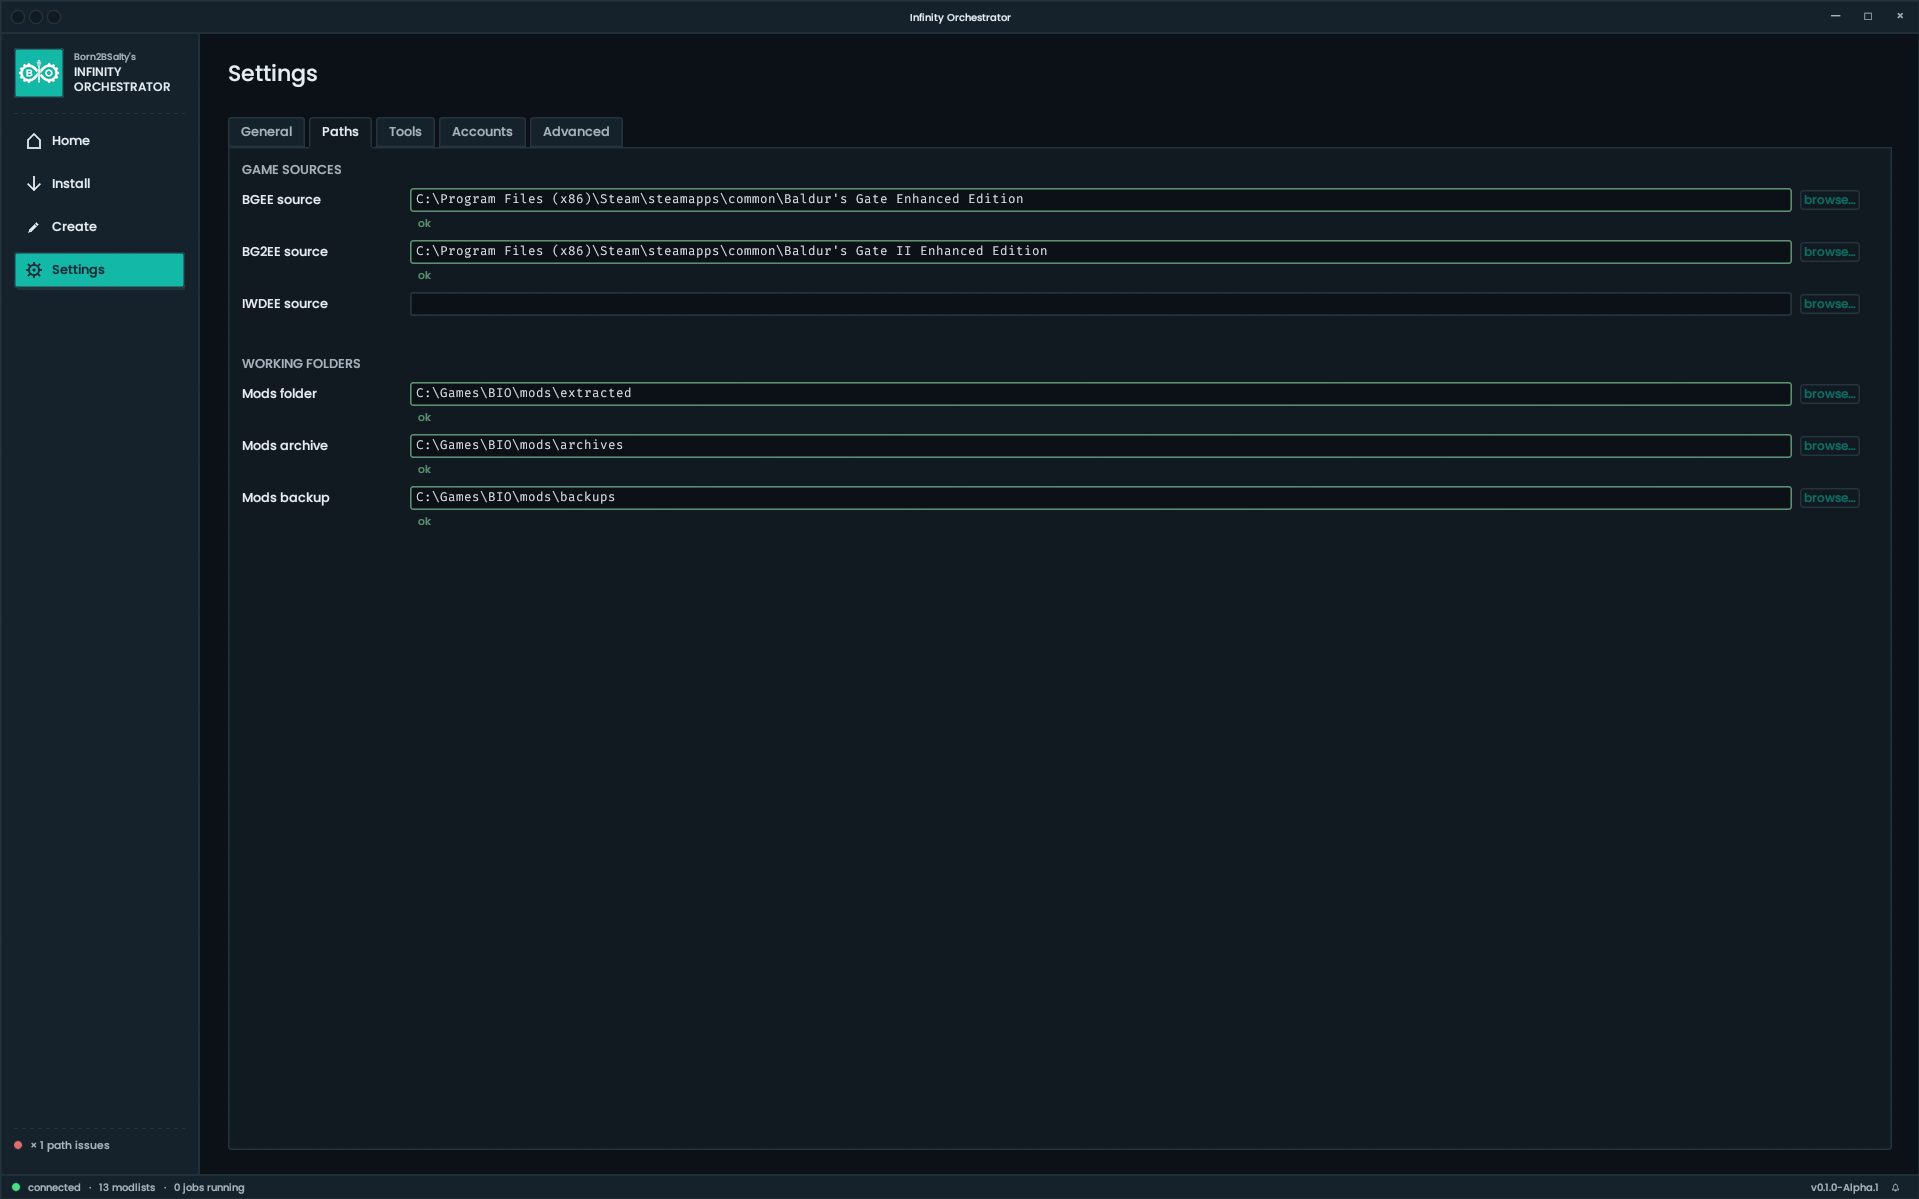Click the BGEE source path field
Image resolution: width=1919 pixels, height=1199 pixels.
tap(1100, 200)
